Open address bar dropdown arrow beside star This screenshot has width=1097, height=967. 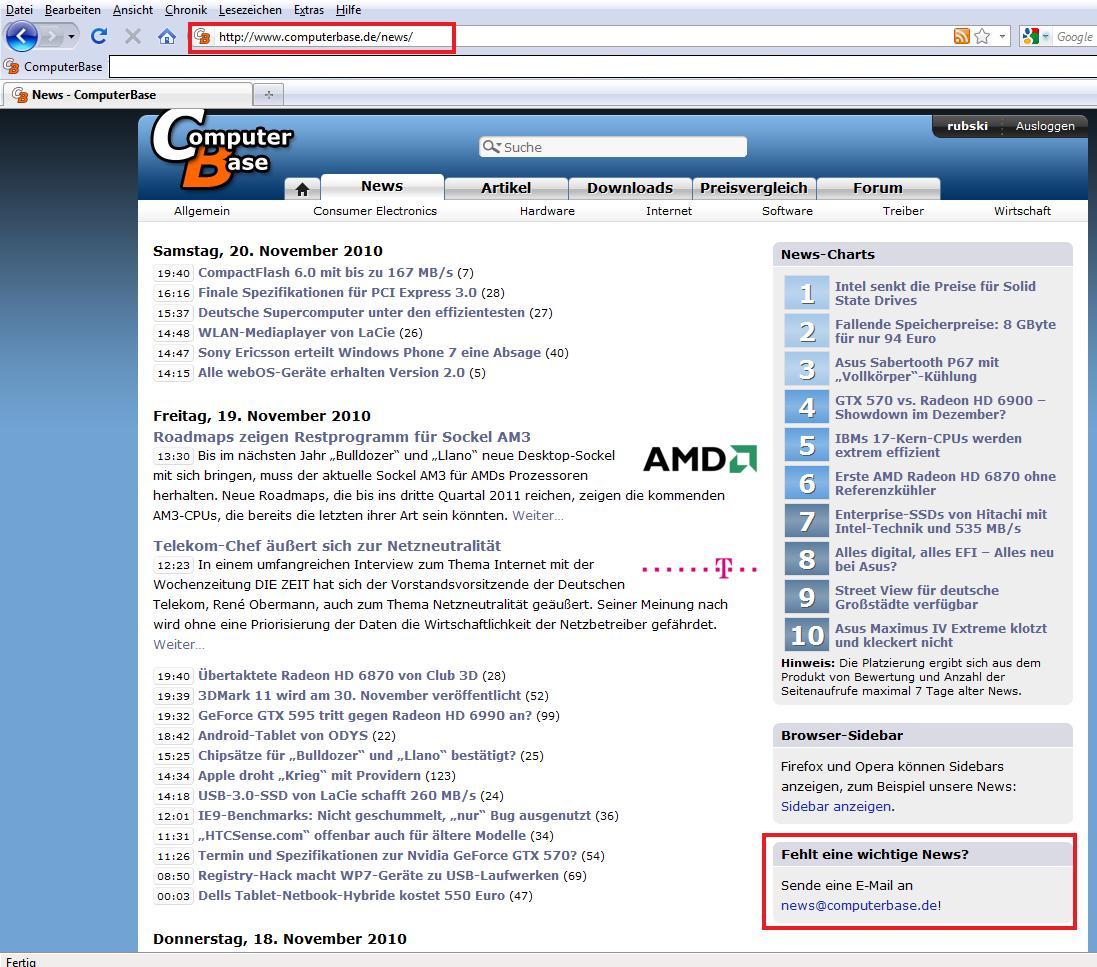pyautogui.click(x=1002, y=36)
